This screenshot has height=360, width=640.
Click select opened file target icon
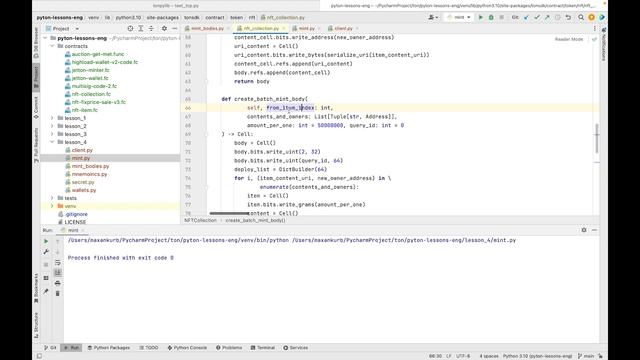pos(130,29)
